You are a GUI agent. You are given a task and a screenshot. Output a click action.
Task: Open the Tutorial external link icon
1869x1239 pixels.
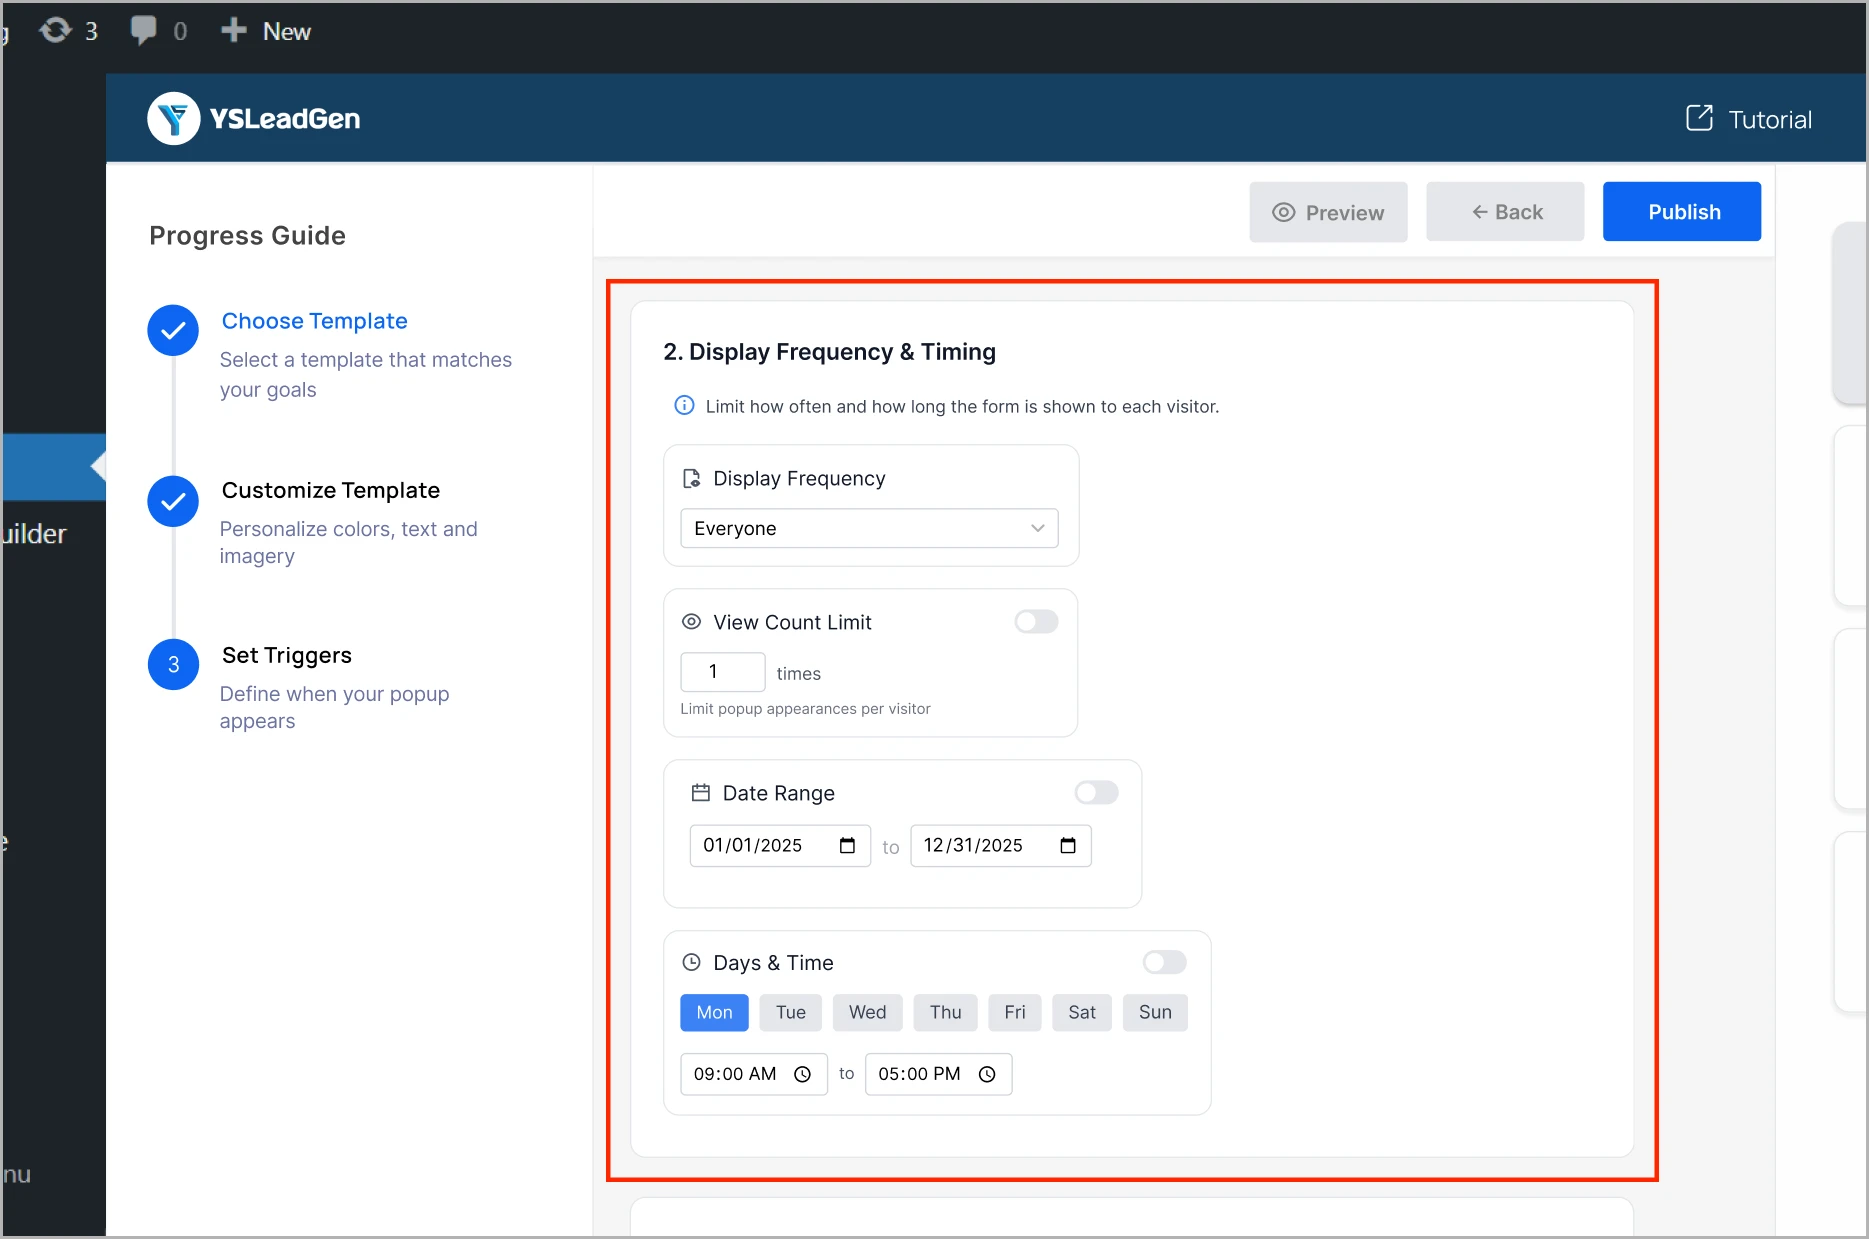[x=1699, y=118]
